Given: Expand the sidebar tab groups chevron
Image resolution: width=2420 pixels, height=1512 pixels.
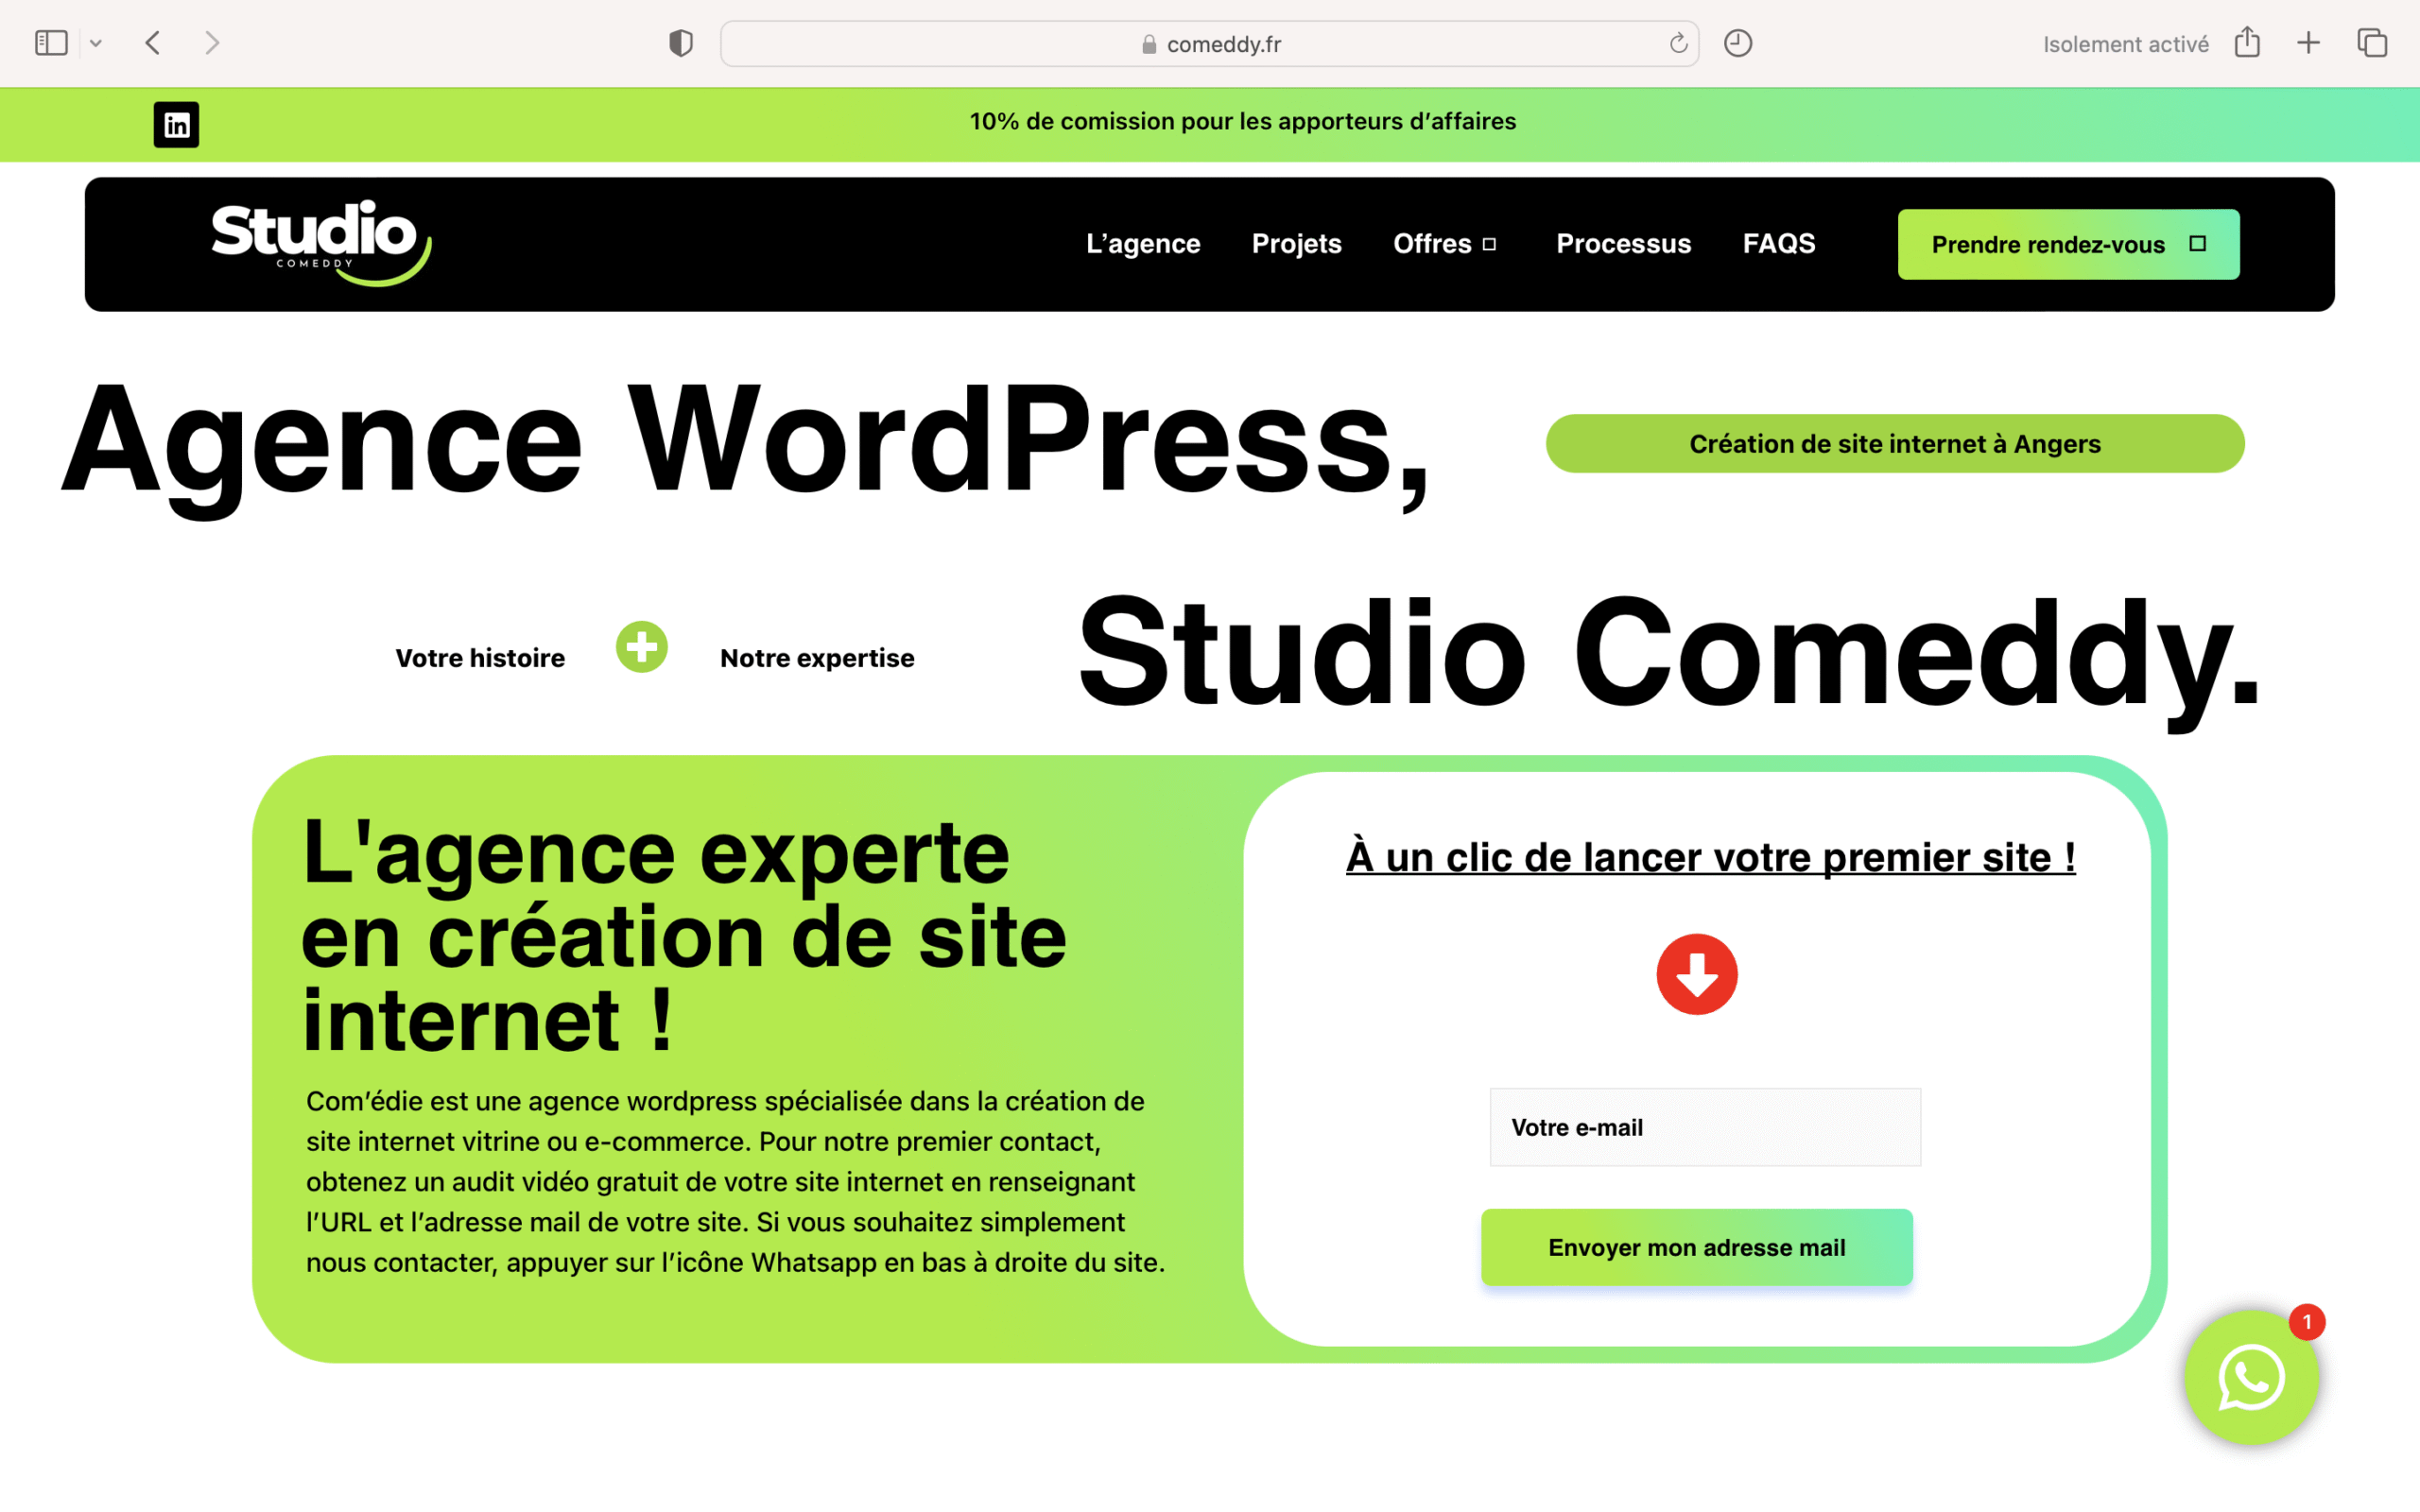Looking at the screenshot, I should coord(96,43).
